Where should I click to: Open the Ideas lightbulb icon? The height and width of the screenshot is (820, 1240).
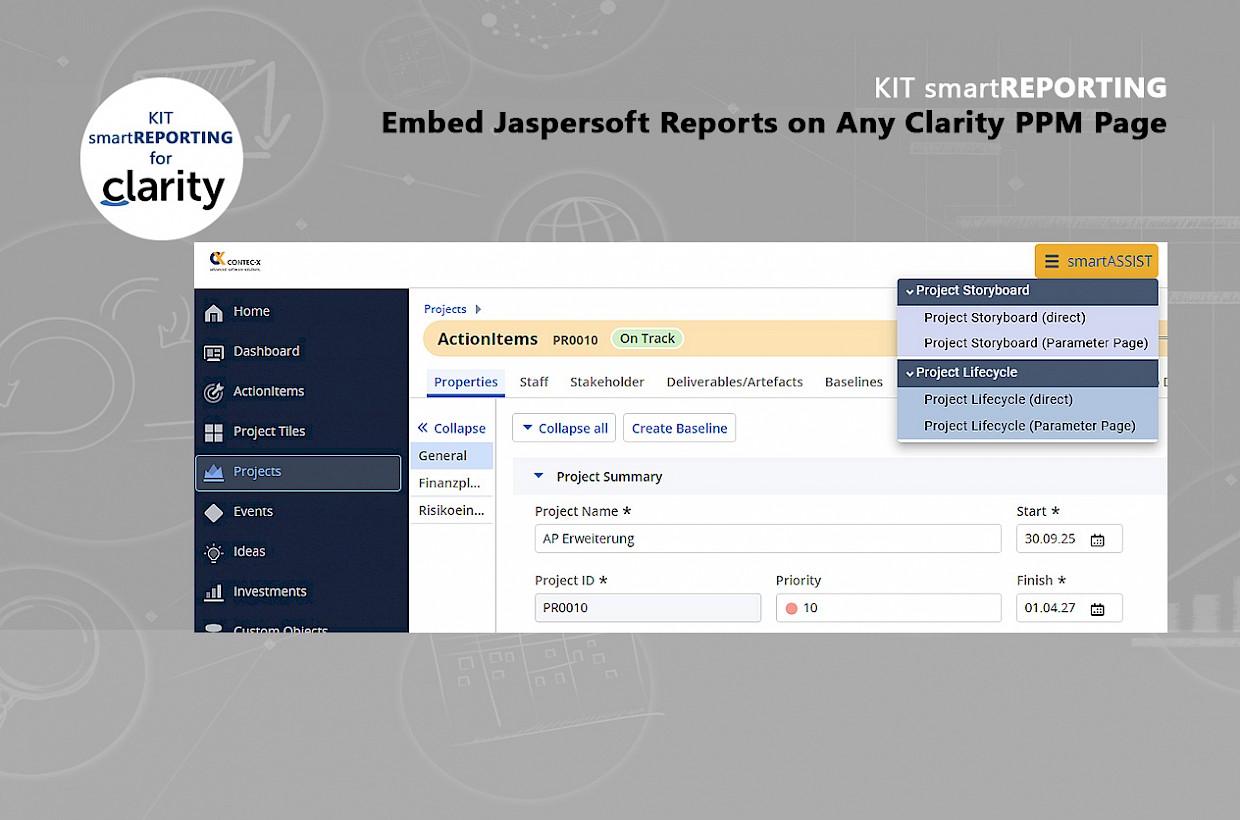tap(213, 552)
